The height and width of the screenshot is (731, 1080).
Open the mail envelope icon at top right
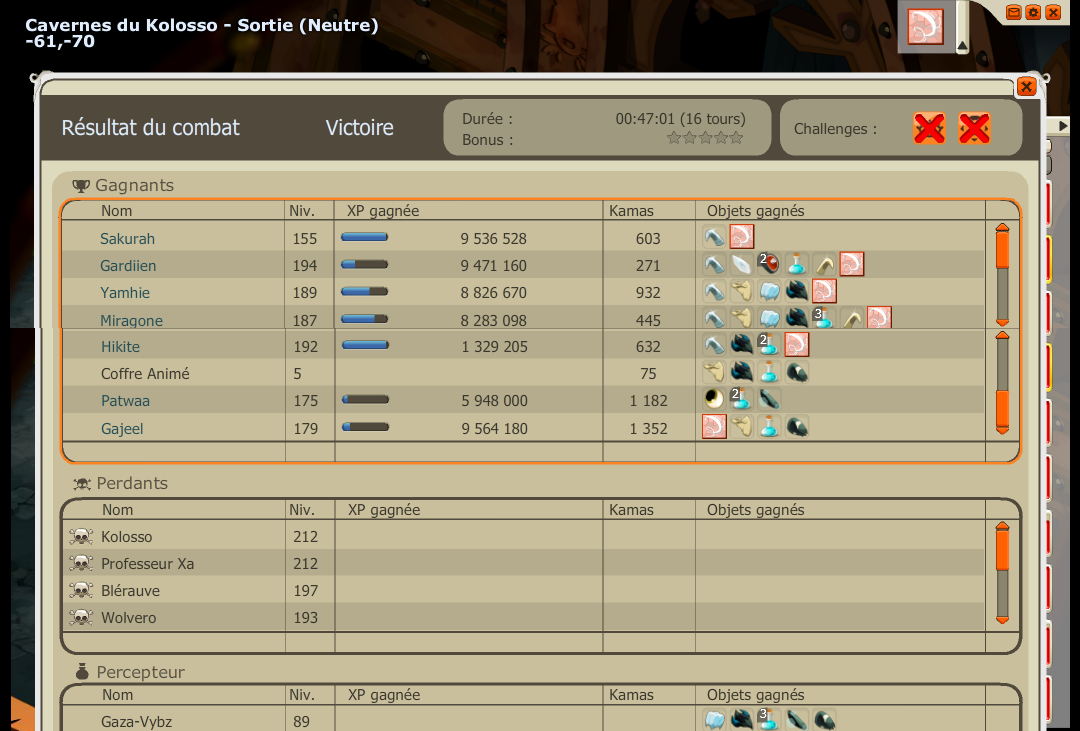pyautogui.click(x=1013, y=12)
